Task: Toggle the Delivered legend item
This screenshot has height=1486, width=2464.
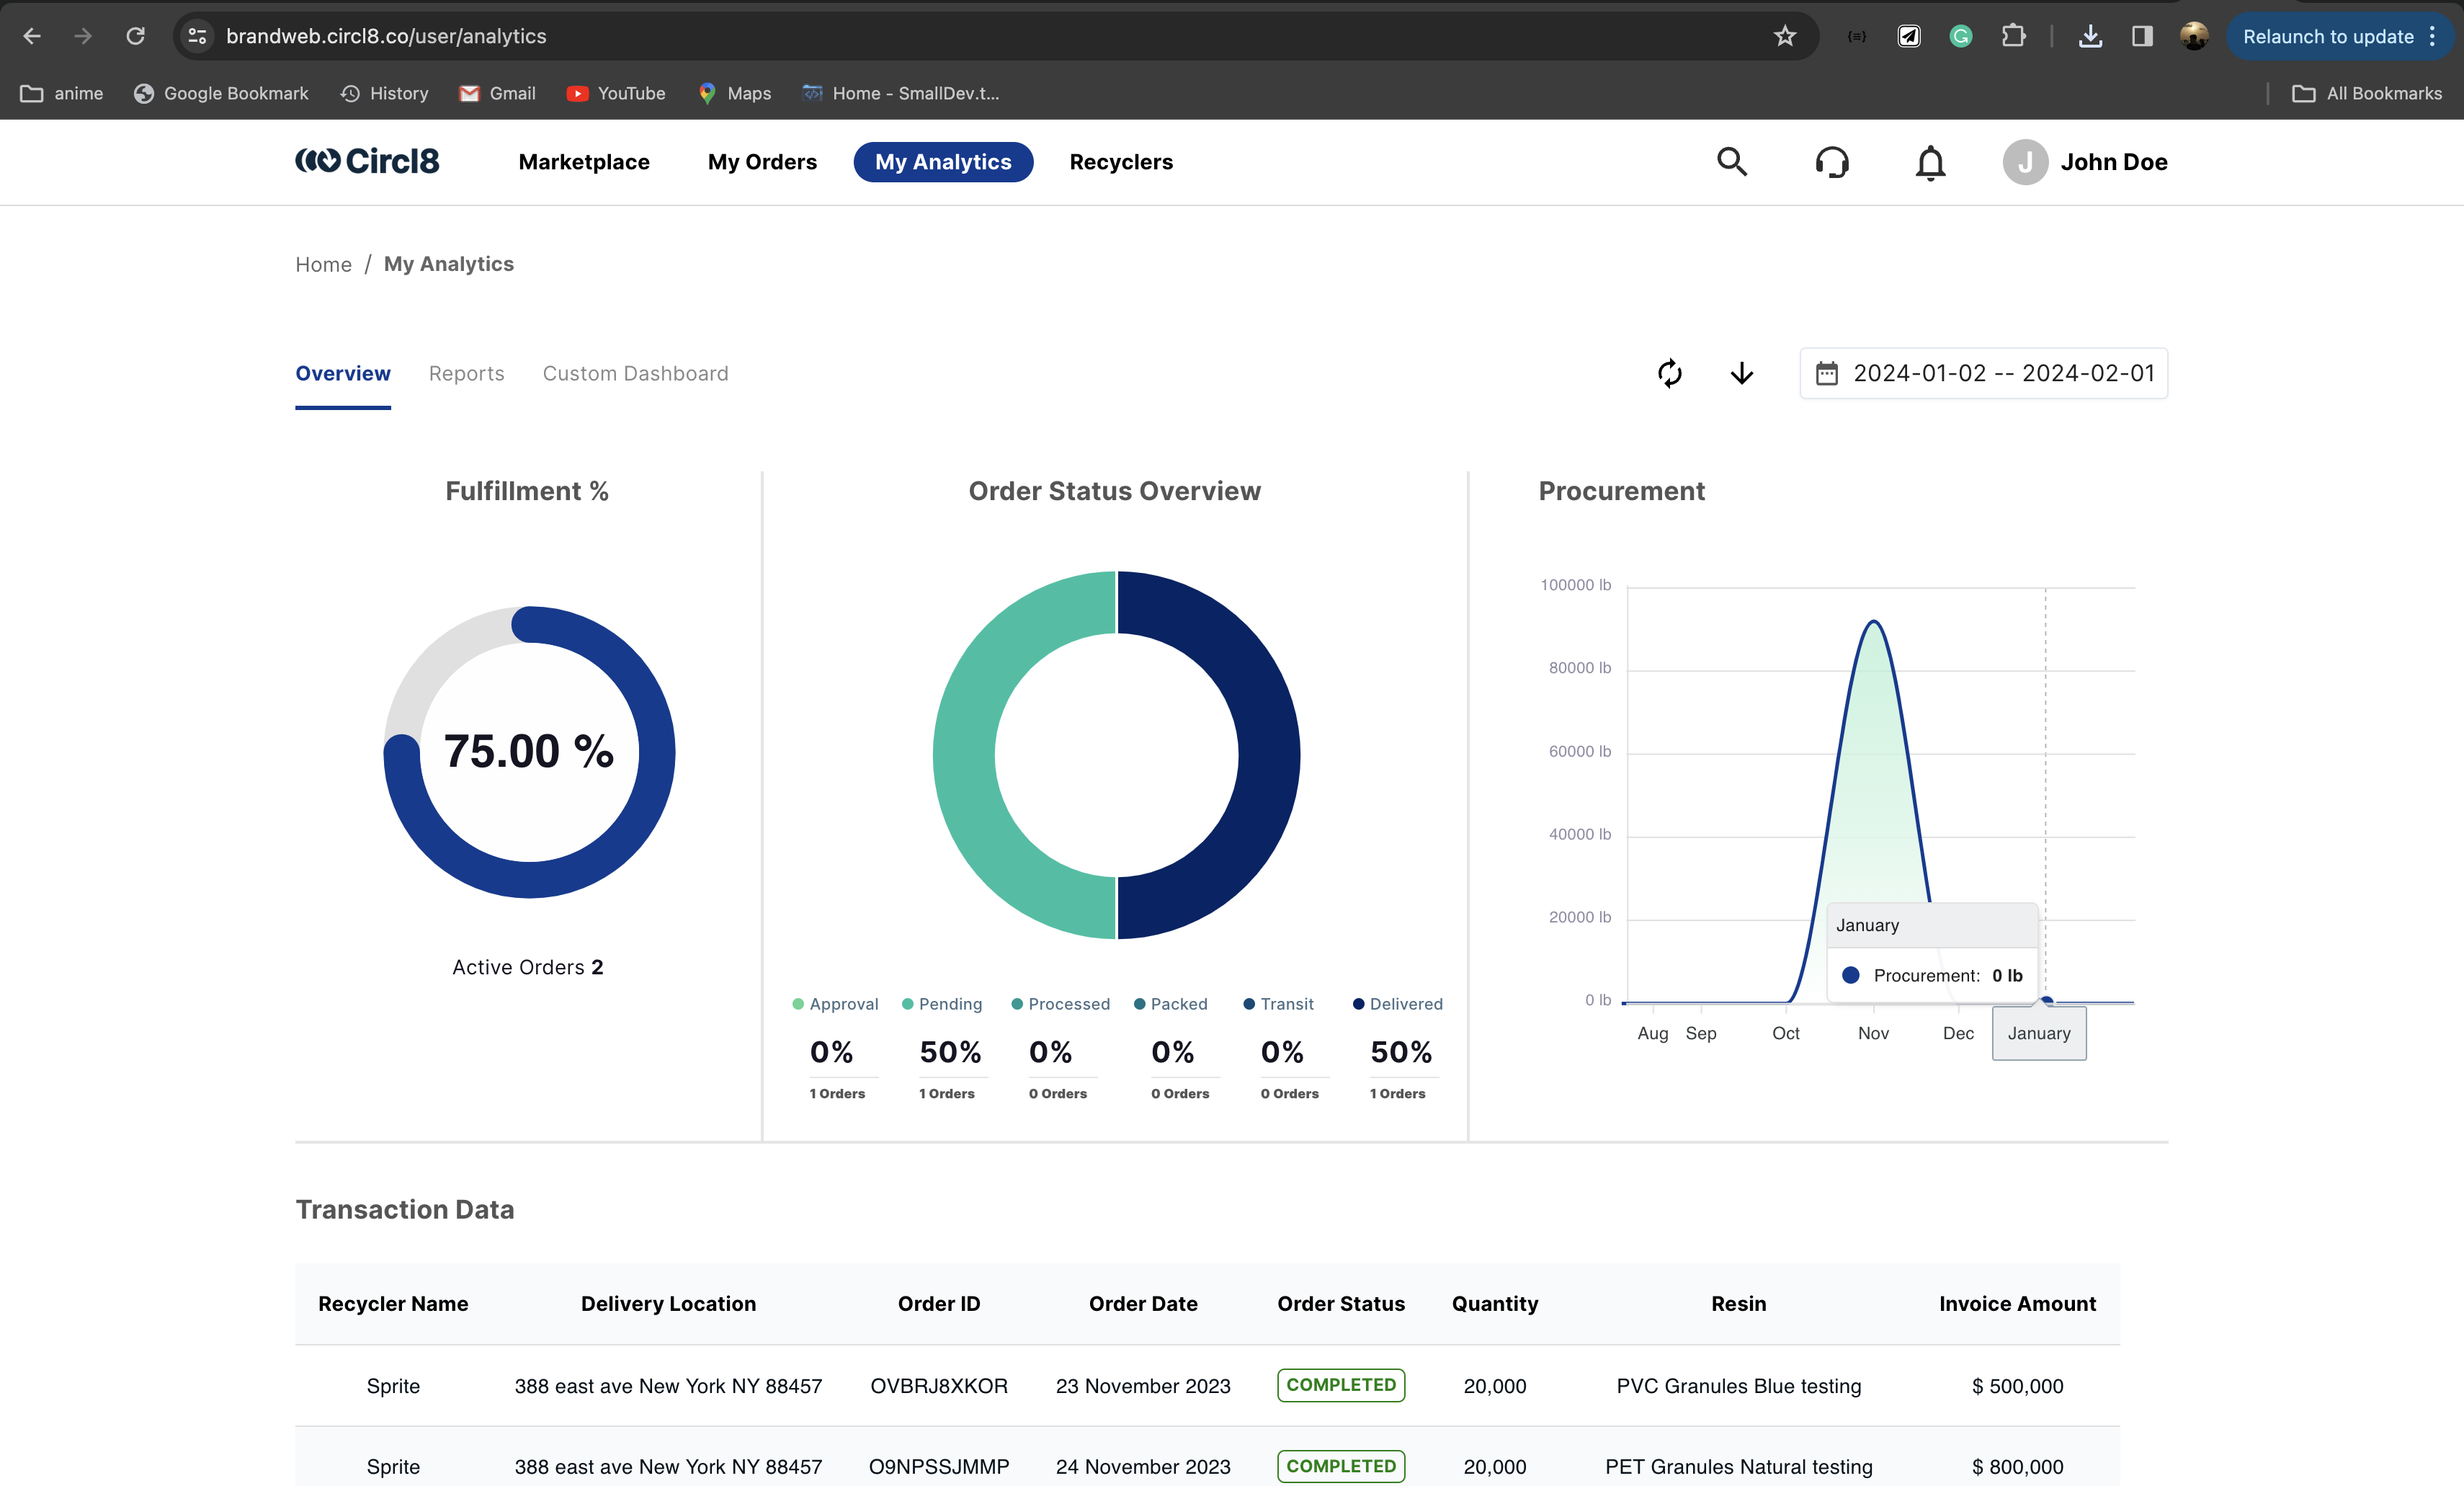Action: [1397, 1003]
